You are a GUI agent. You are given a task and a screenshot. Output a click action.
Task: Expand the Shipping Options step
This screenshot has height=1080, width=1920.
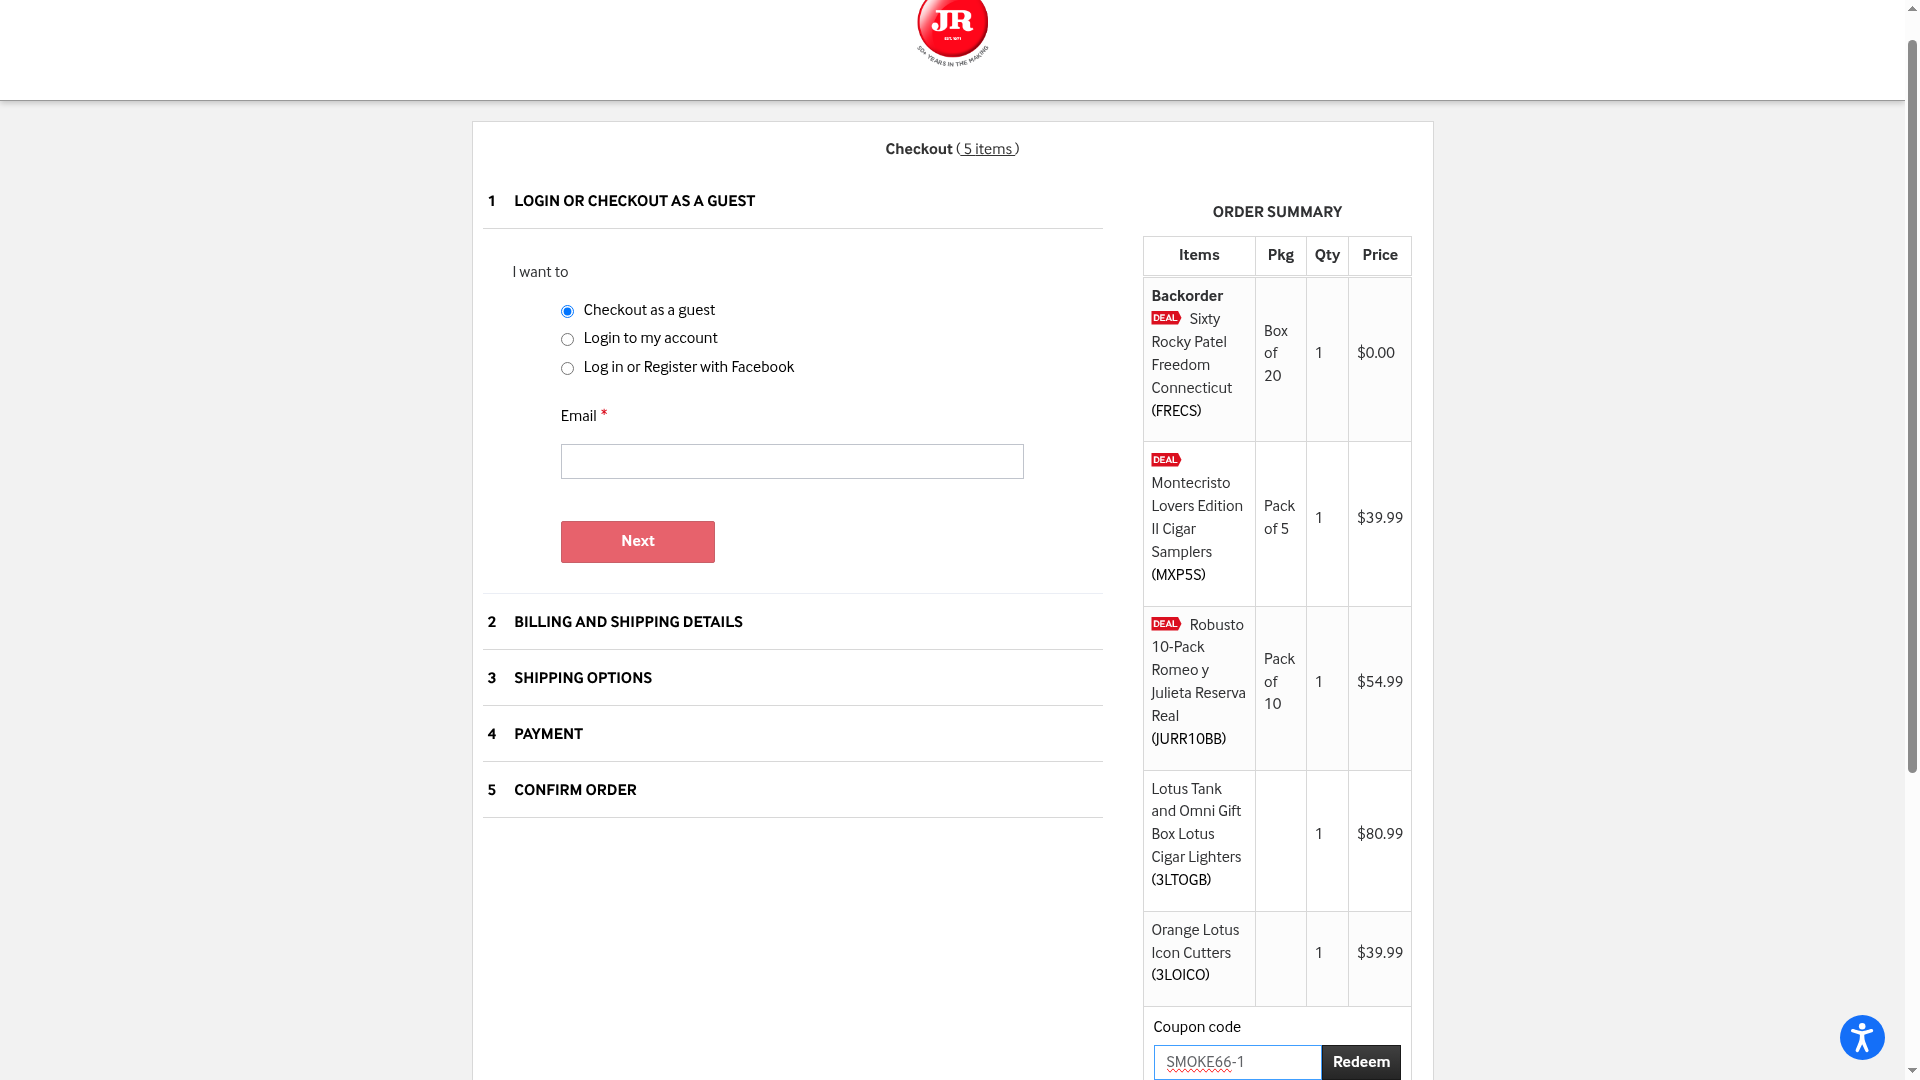coord(582,678)
